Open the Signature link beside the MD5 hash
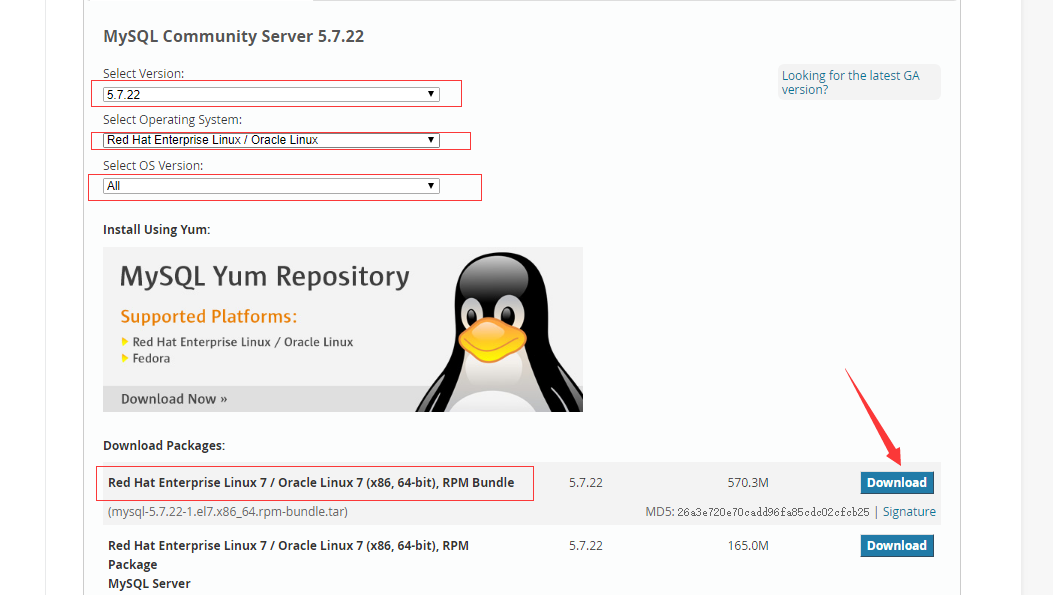 point(909,512)
